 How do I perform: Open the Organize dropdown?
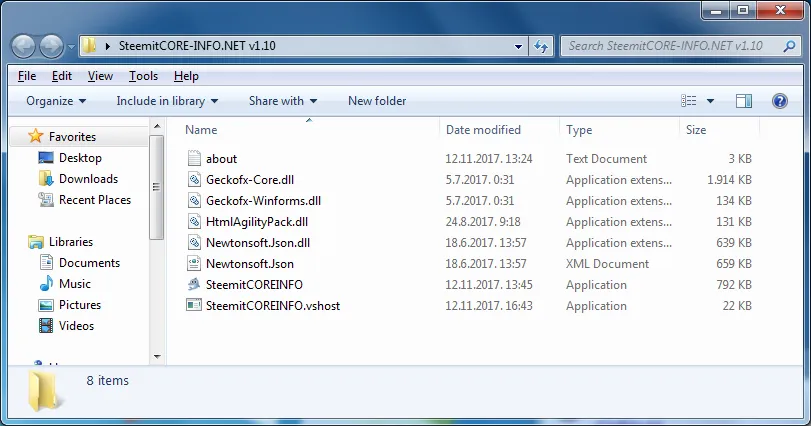[x=56, y=101]
